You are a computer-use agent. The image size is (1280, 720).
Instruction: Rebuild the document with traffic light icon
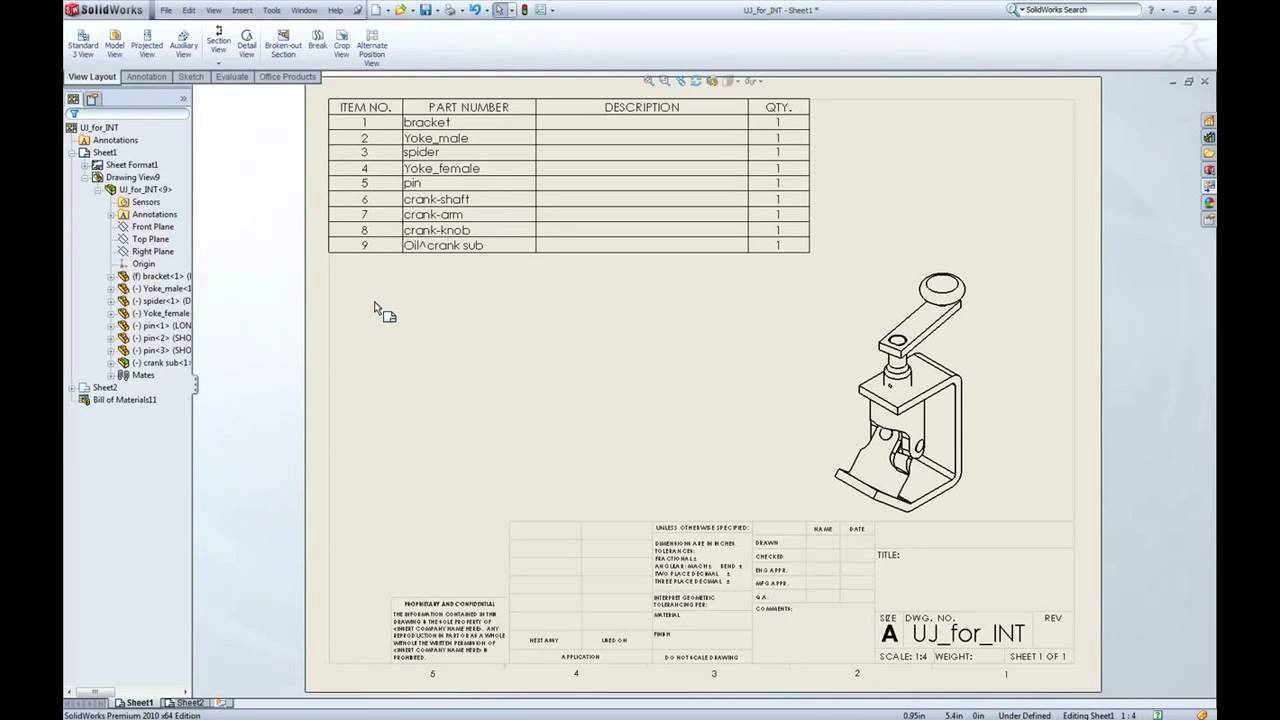(x=524, y=10)
